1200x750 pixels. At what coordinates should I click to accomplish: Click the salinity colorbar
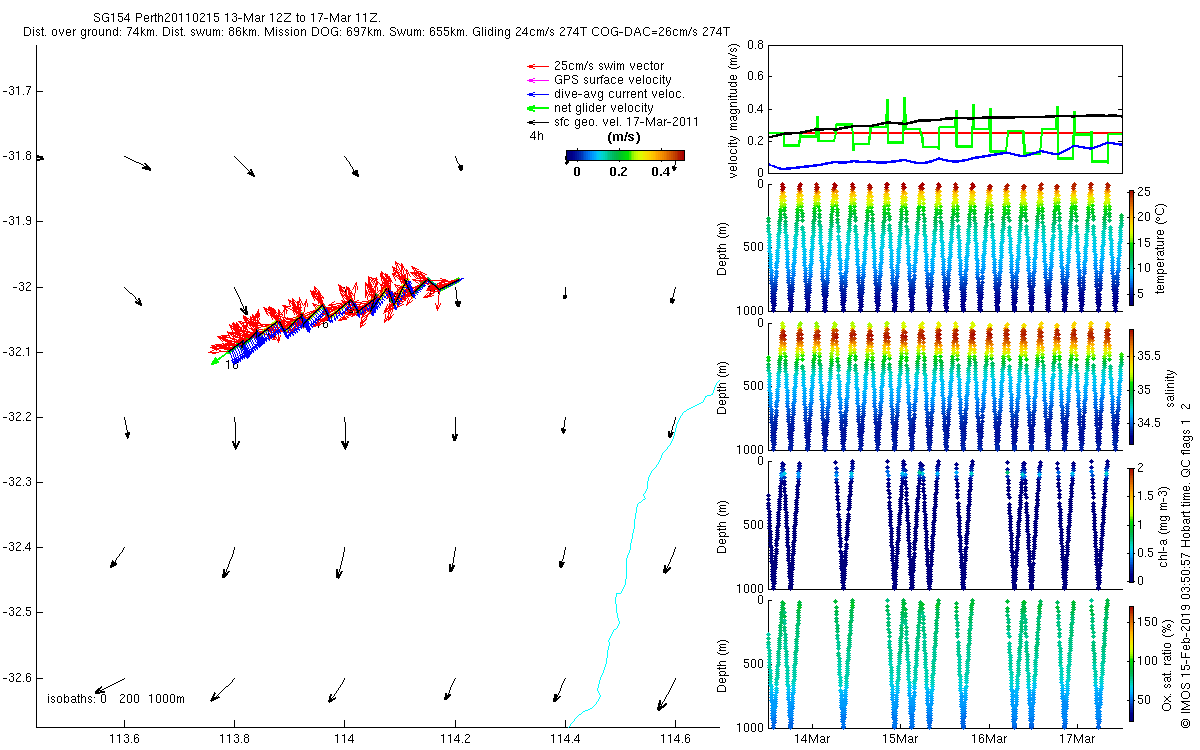1131,385
